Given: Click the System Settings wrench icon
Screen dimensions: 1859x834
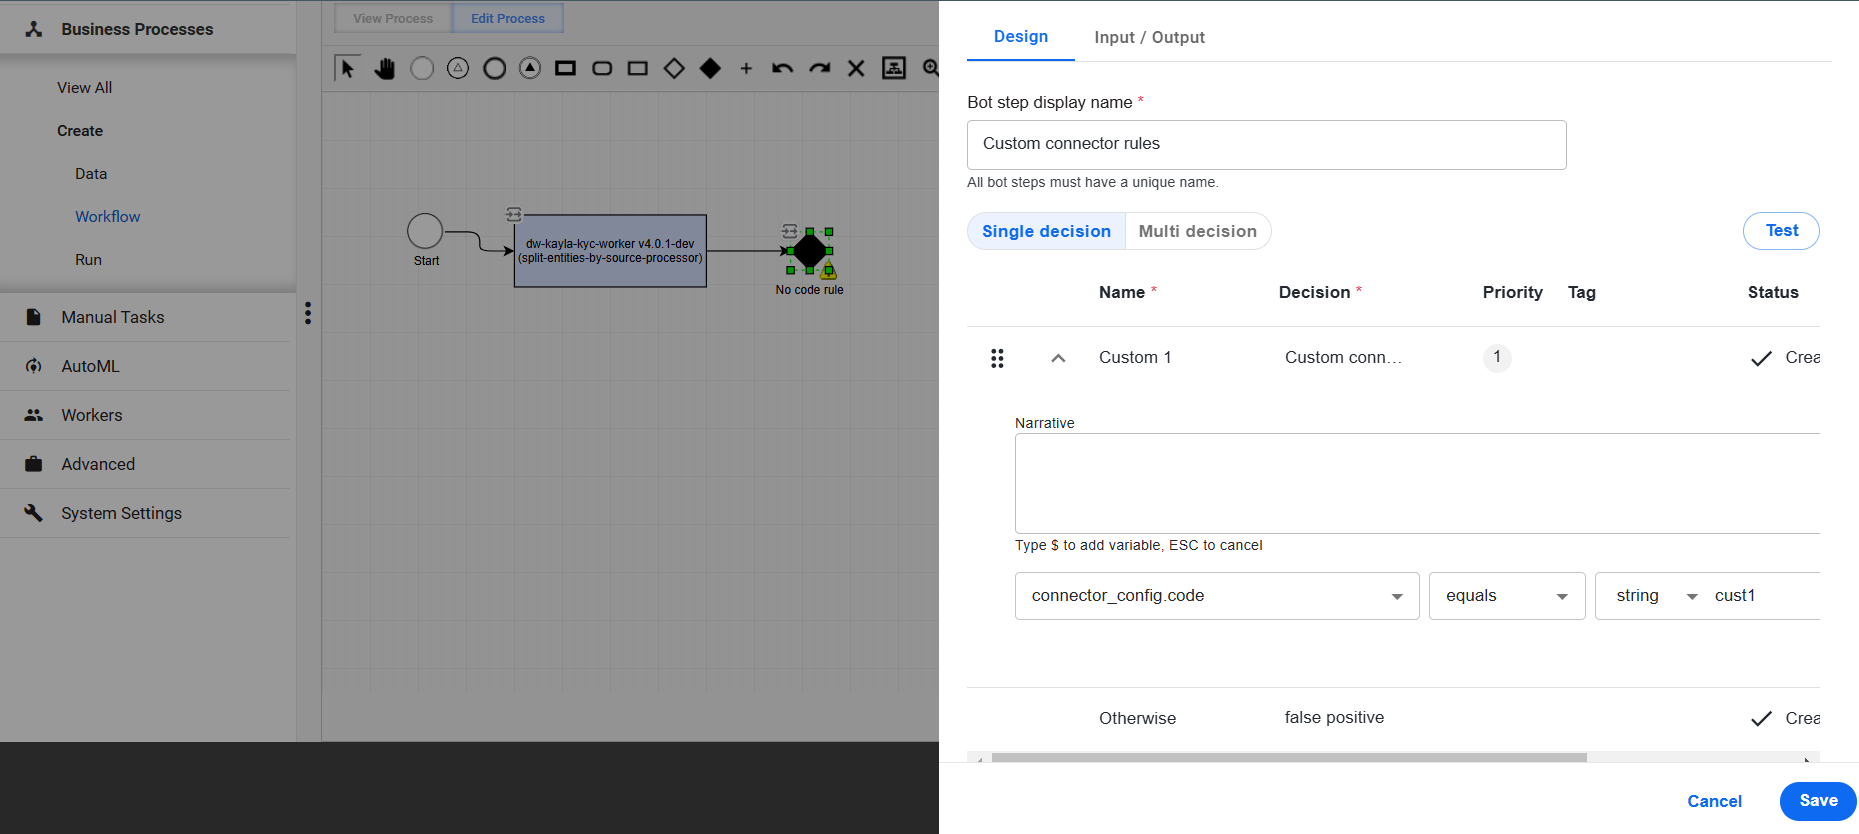Looking at the screenshot, I should point(34,513).
